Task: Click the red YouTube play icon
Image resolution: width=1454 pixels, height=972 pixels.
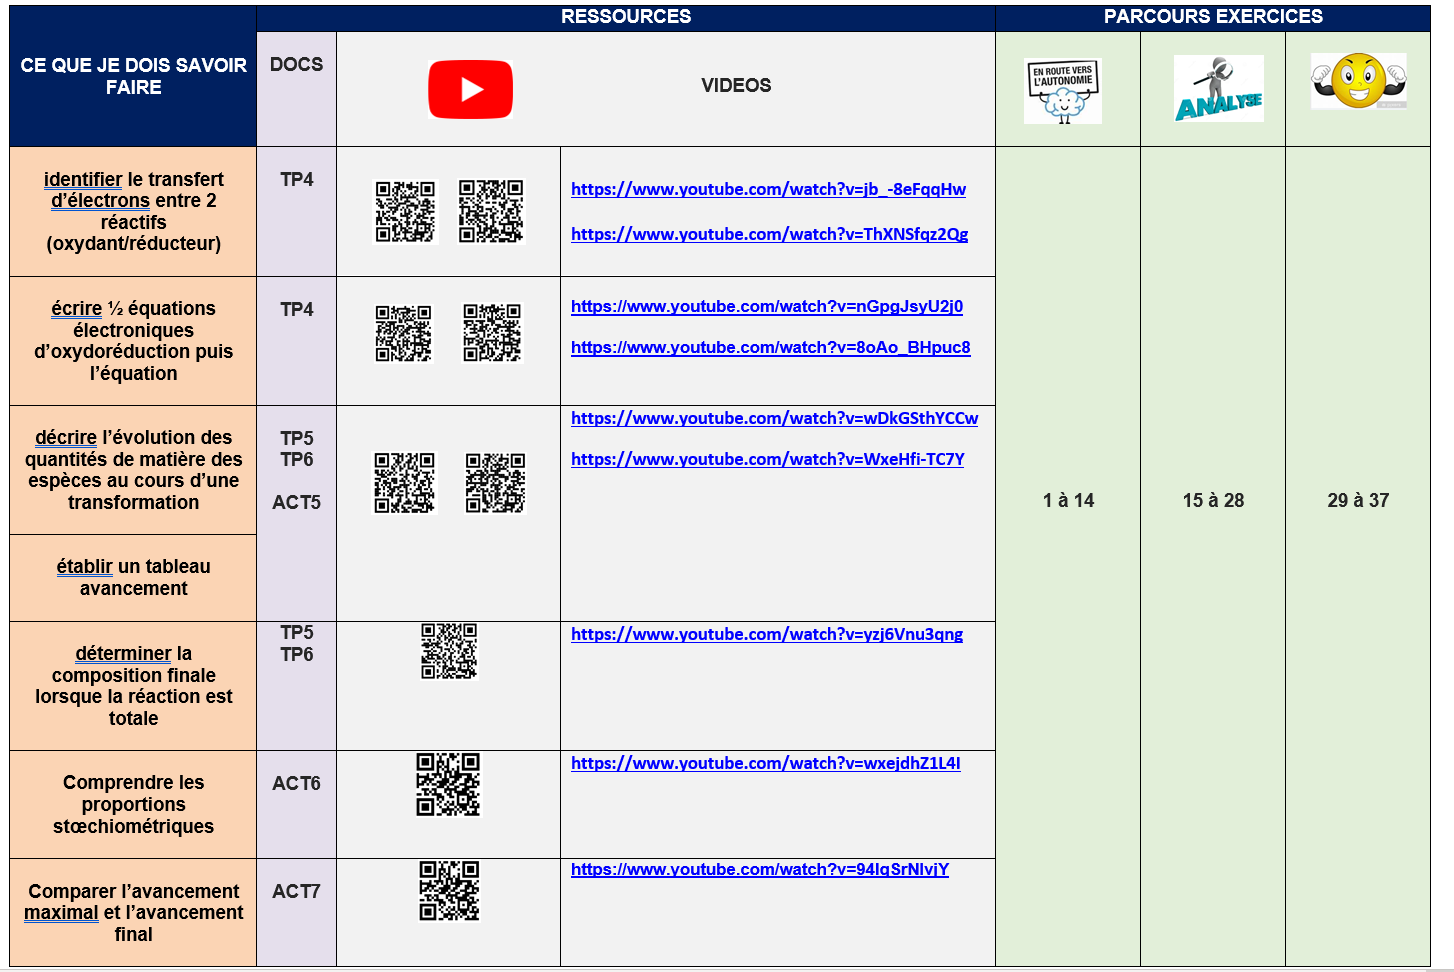Action: [470, 89]
